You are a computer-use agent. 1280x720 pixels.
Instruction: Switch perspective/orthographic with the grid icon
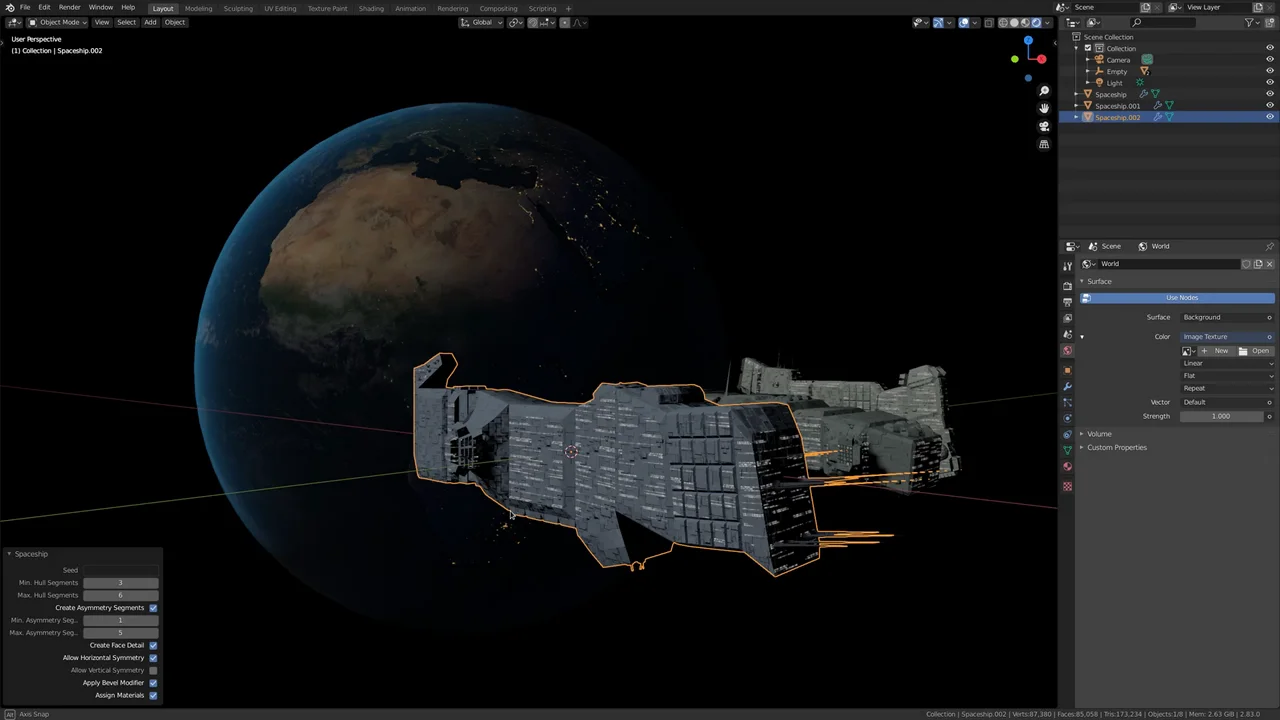pyautogui.click(x=1044, y=145)
